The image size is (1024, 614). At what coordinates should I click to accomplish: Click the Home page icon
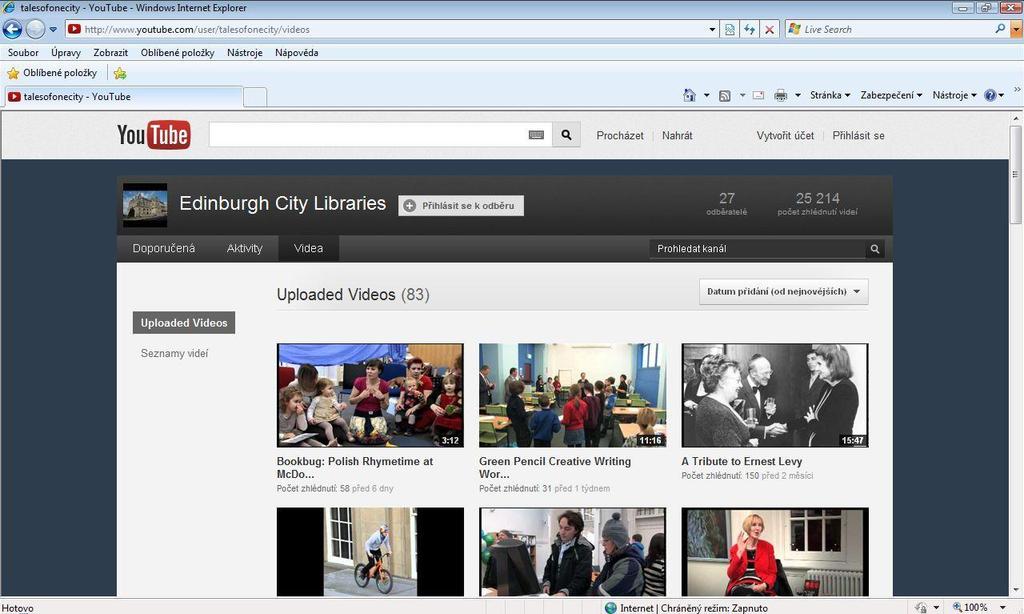click(x=689, y=95)
